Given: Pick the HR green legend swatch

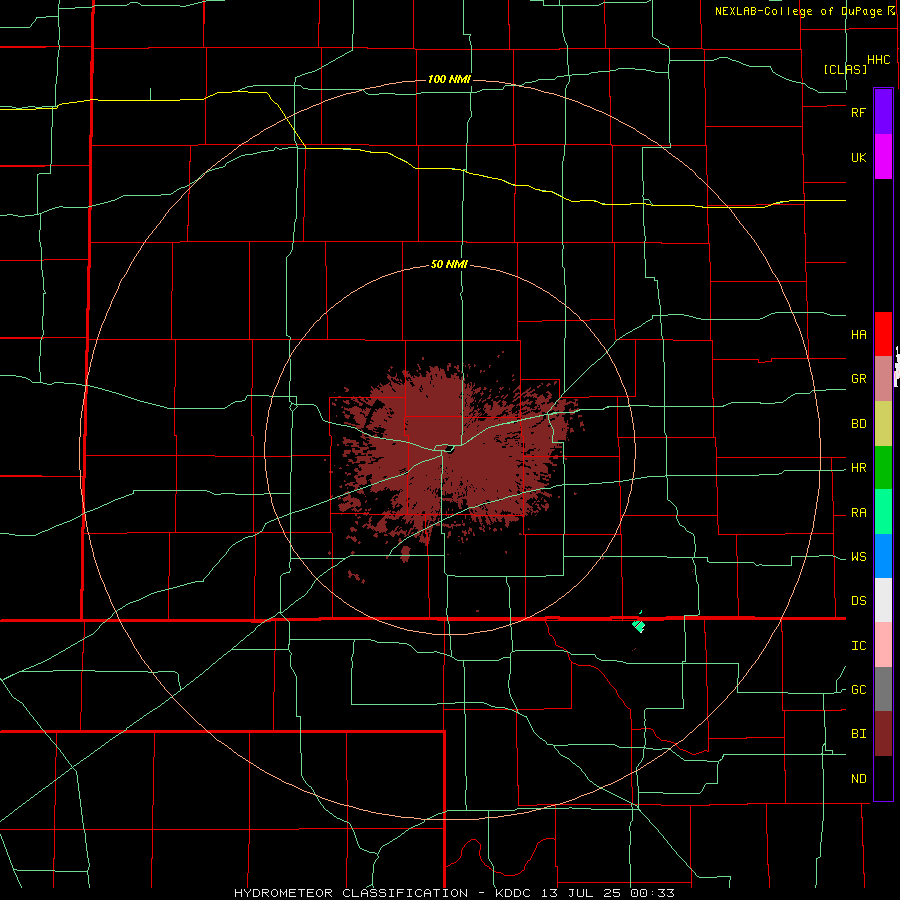Looking at the screenshot, I should 883,468.
